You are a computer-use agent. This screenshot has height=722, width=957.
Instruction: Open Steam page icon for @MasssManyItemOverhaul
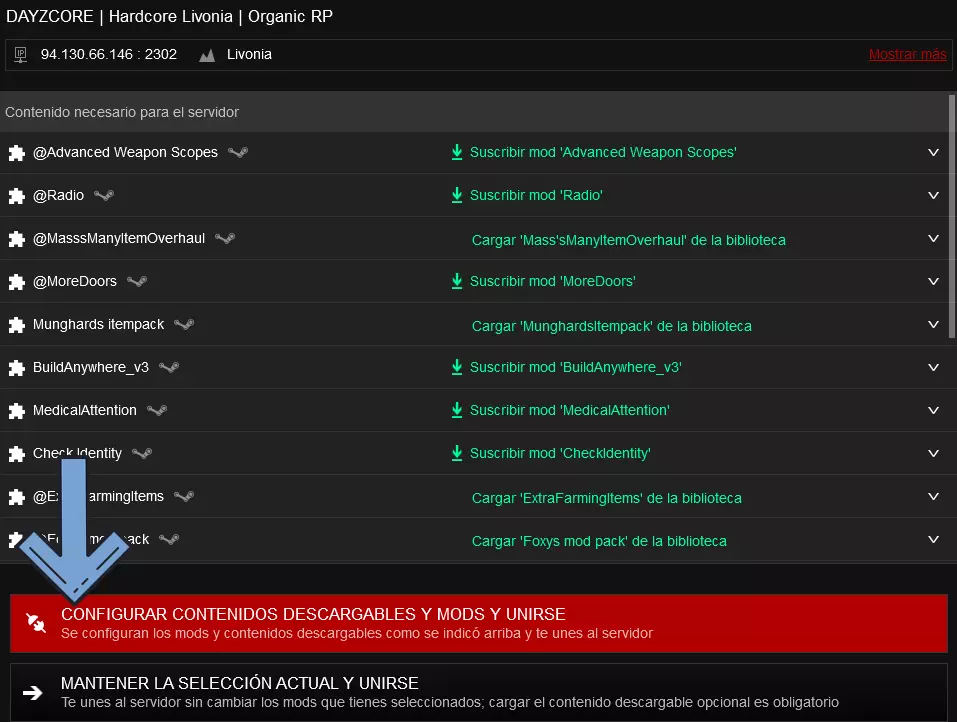pyautogui.click(x=225, y=238)
